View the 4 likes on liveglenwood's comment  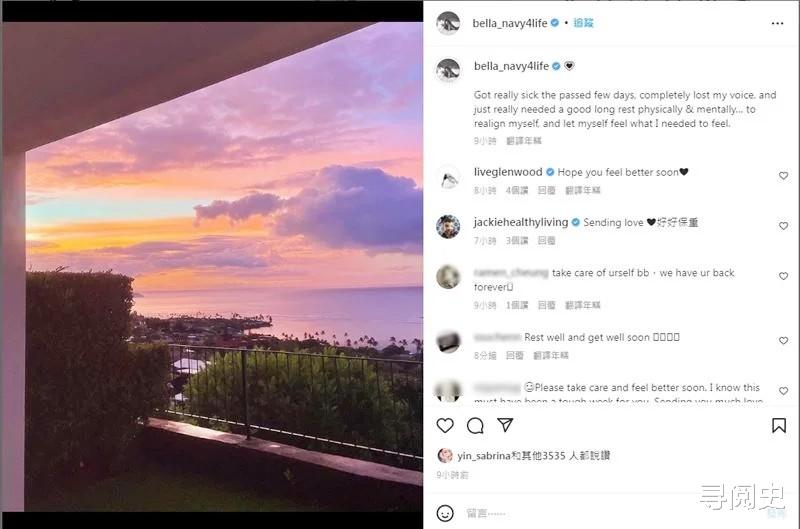pyautogui.click(x=516, y=190)
